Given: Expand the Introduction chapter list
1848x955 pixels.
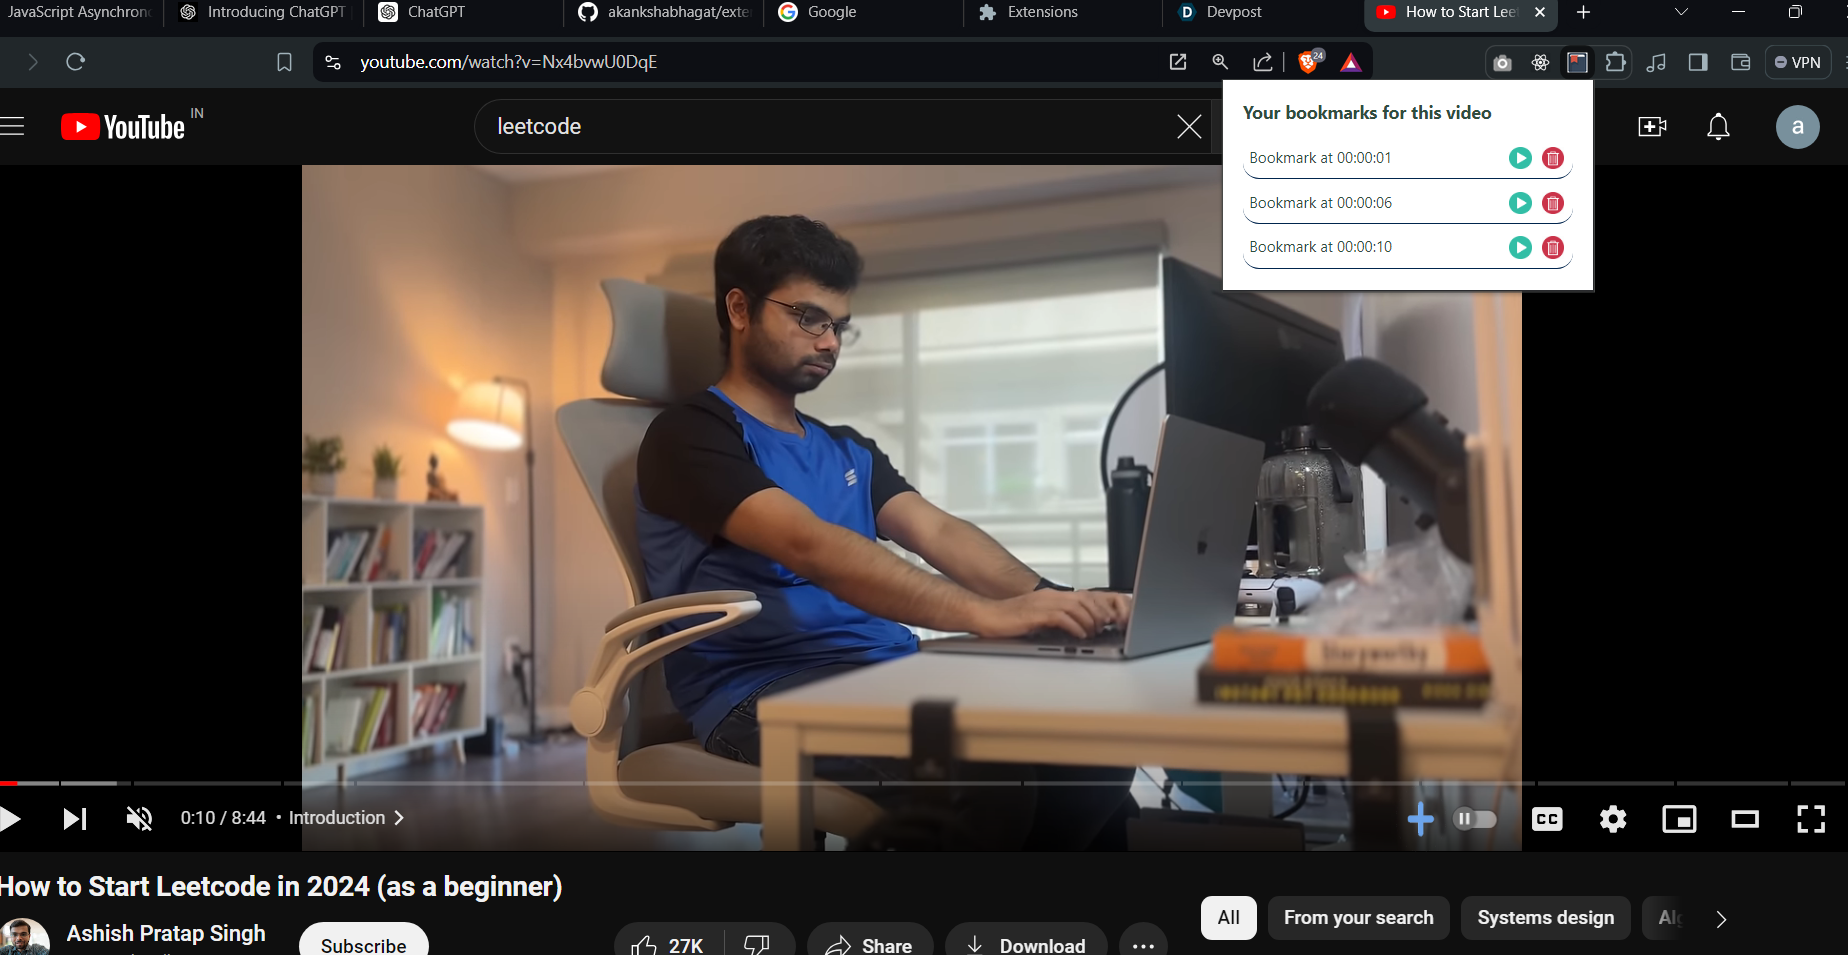Looking at the screenshot, I should coord(346,818).
